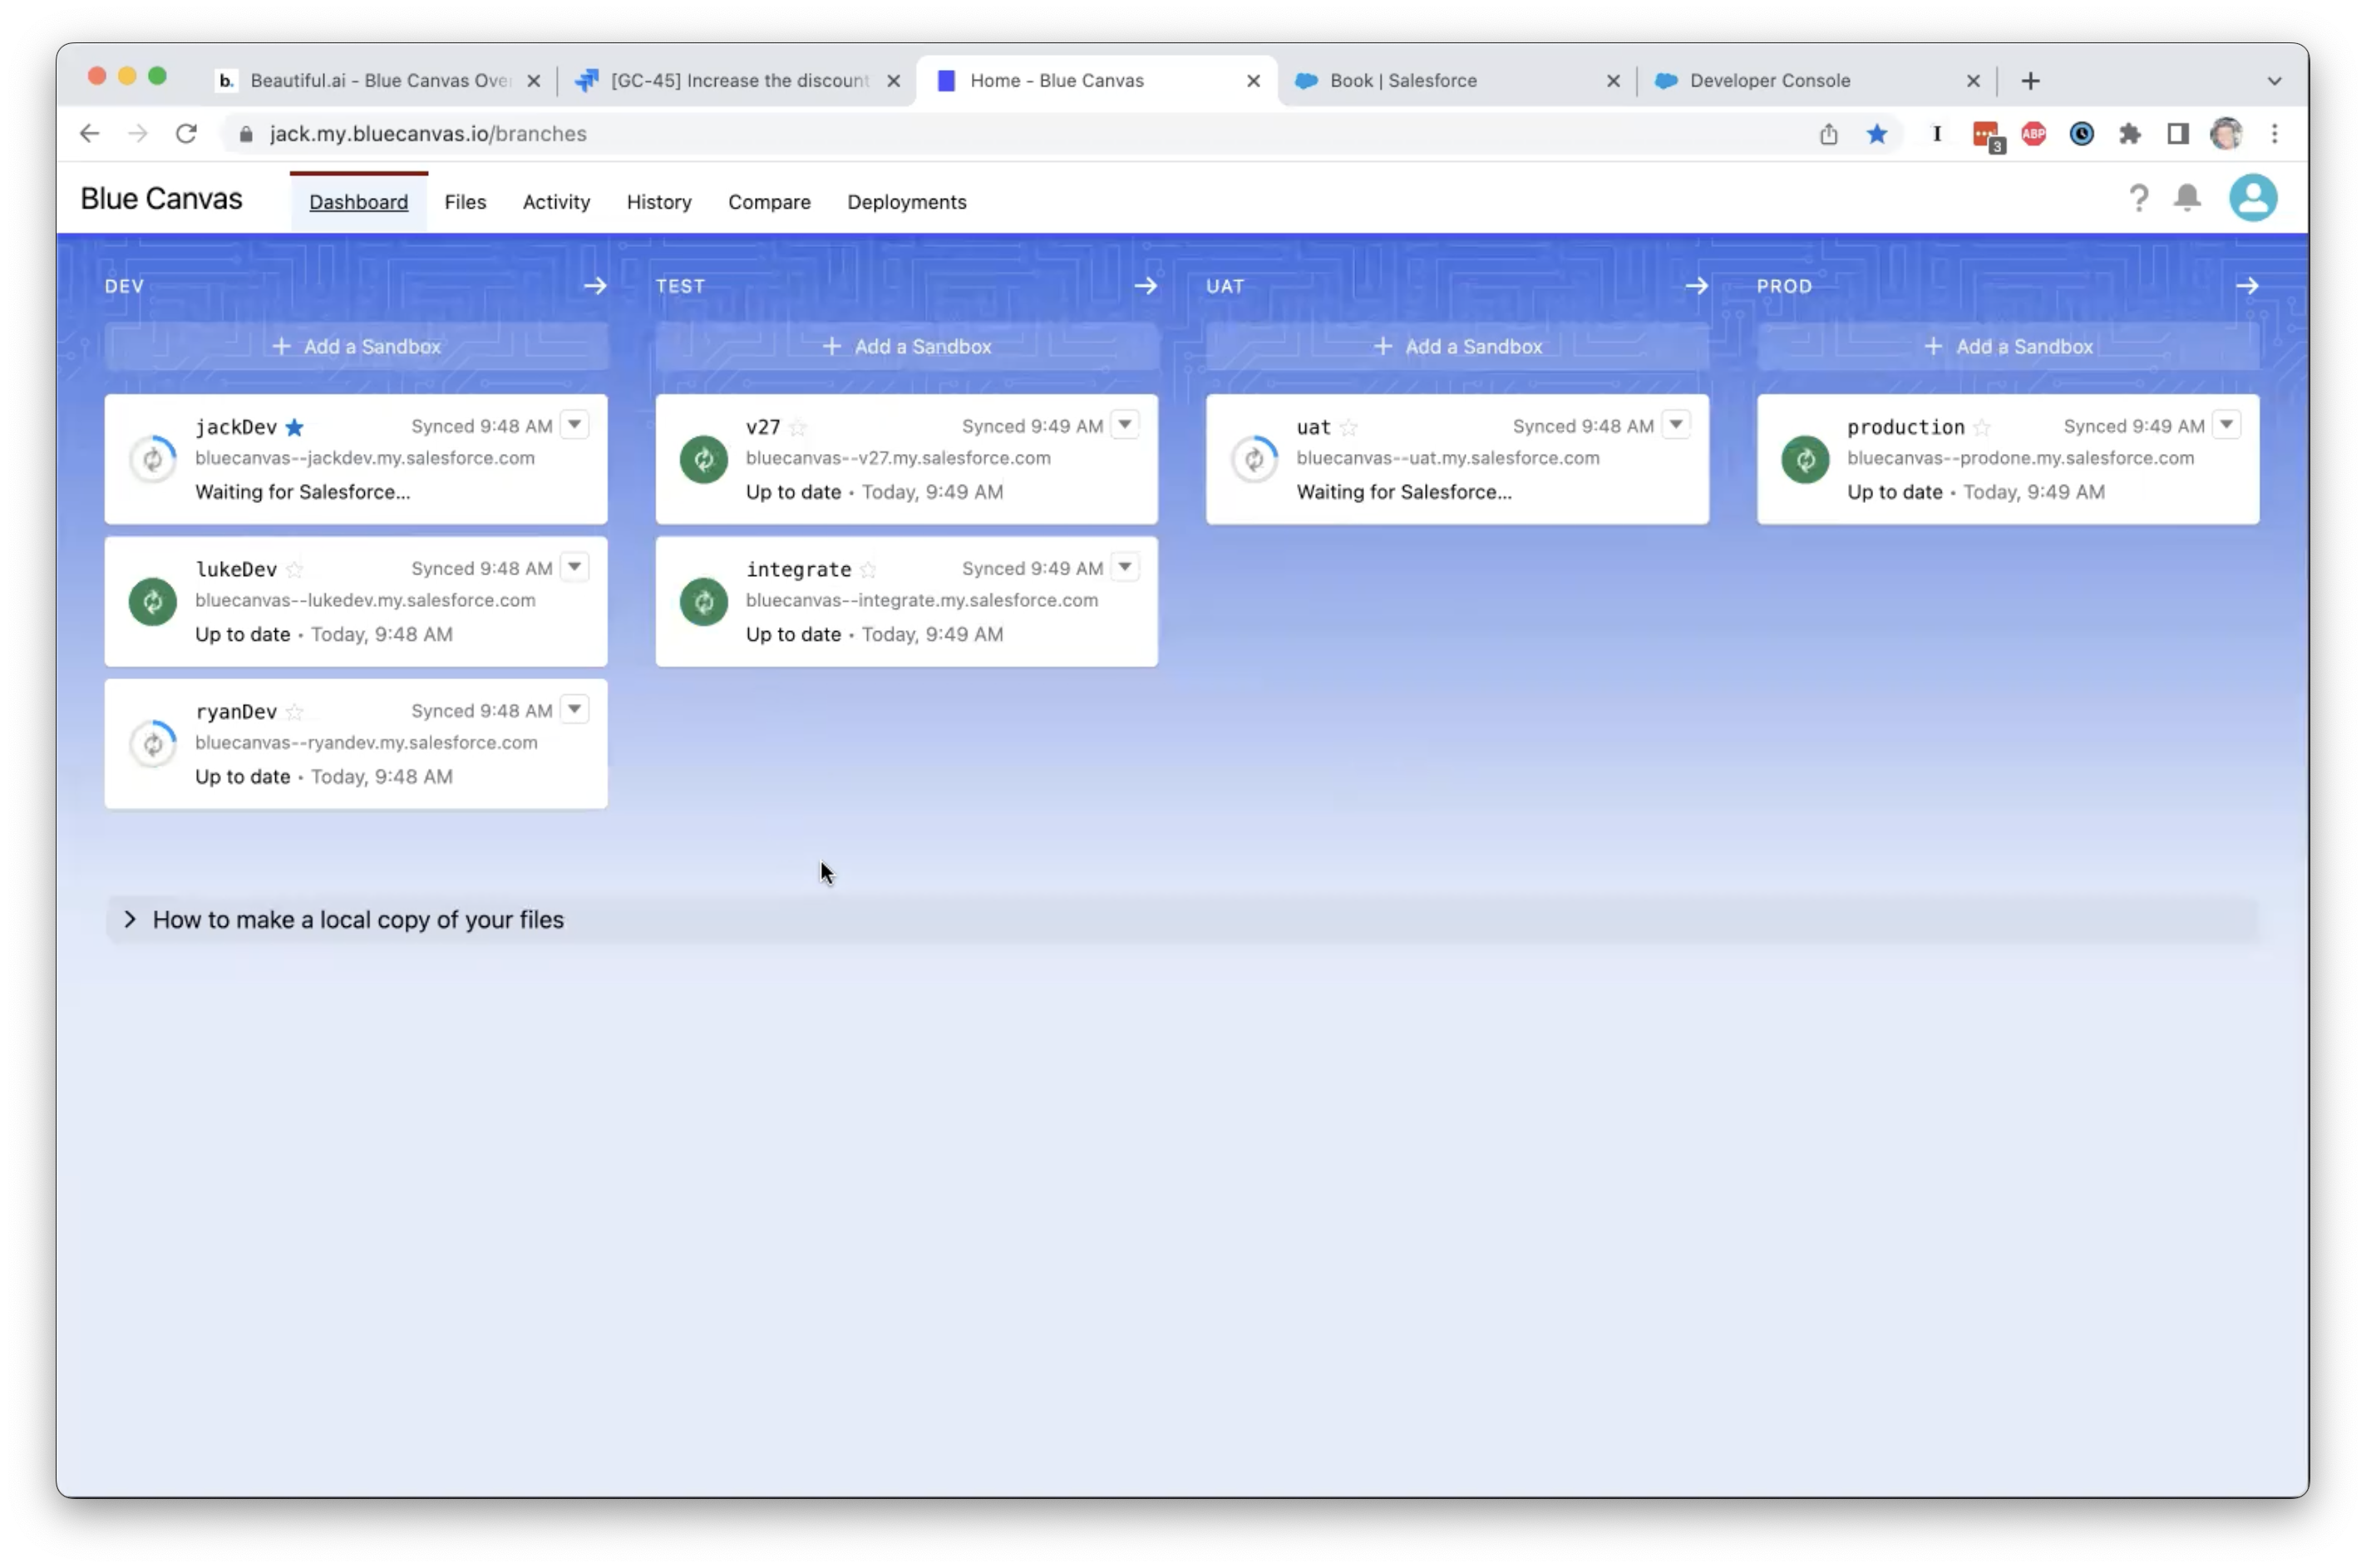Viewport: 2366px width, 1568px height.
Task: Expand 'How to make a local copy' section
Action: 358,920
